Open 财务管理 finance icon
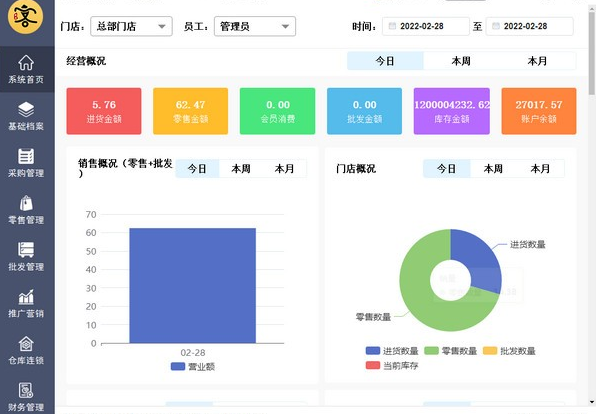 (26, 391)
